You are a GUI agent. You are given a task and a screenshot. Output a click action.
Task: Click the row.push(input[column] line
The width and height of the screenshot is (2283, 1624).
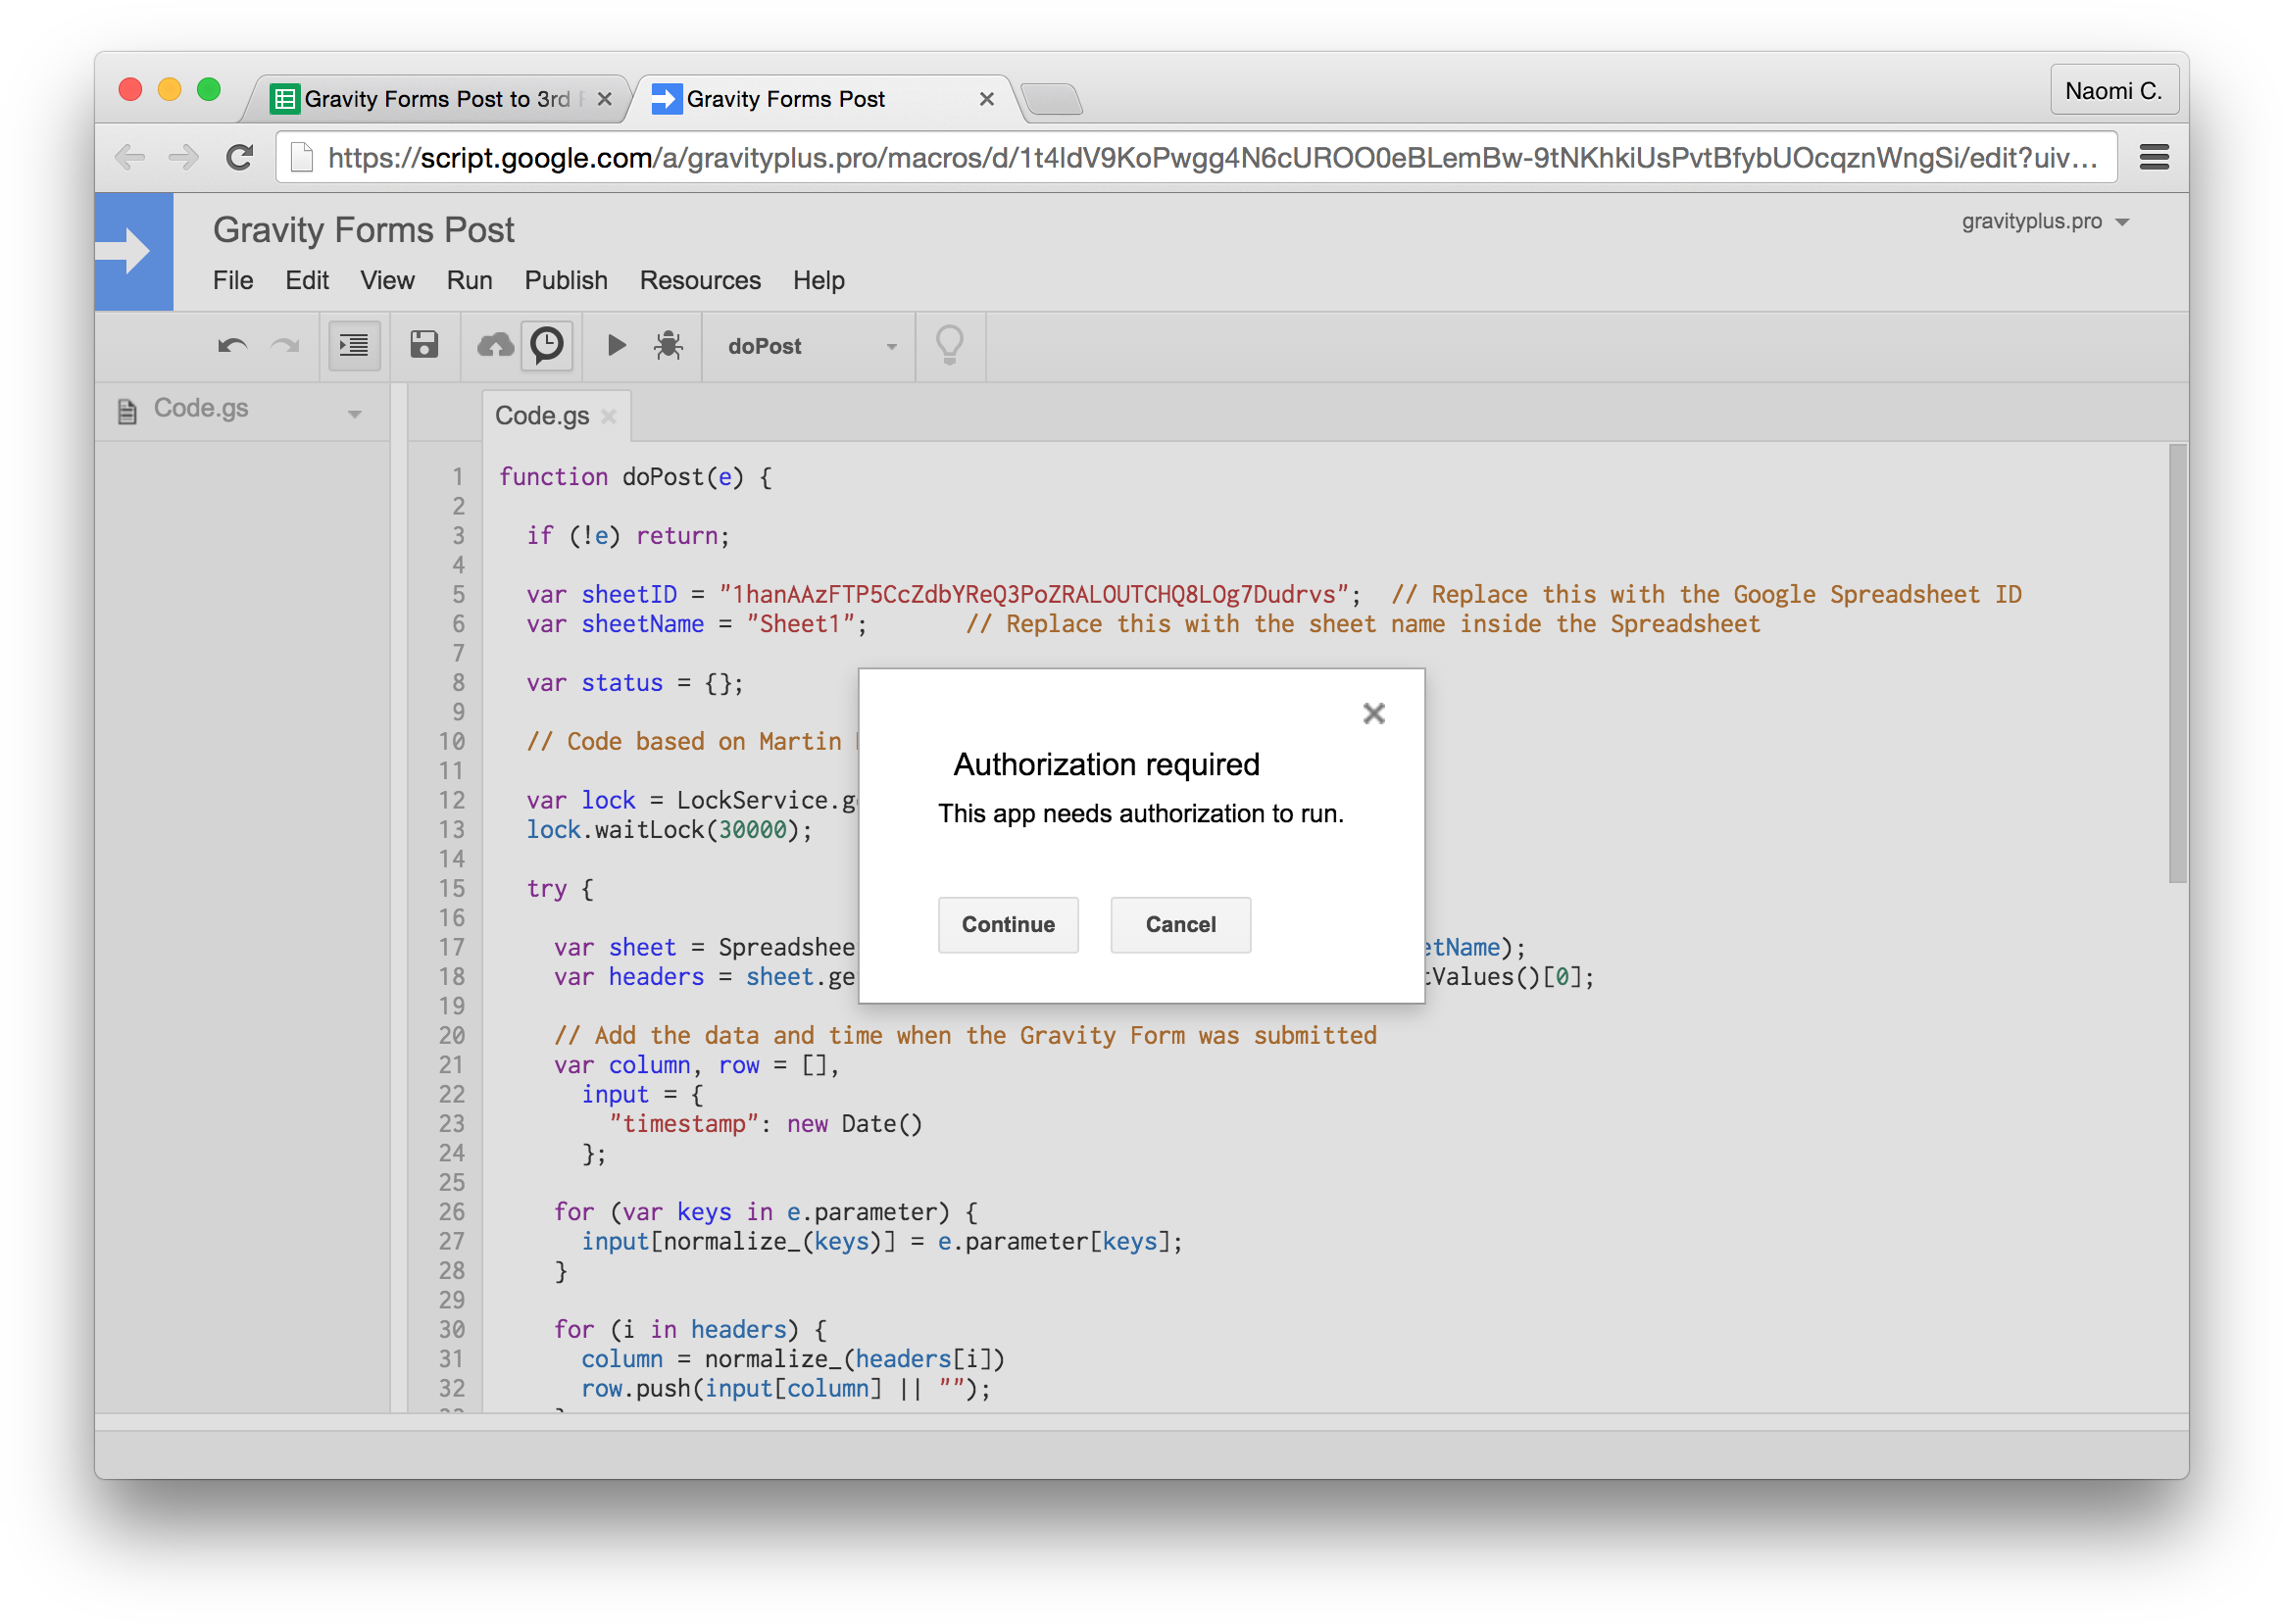coord(786,1388)
